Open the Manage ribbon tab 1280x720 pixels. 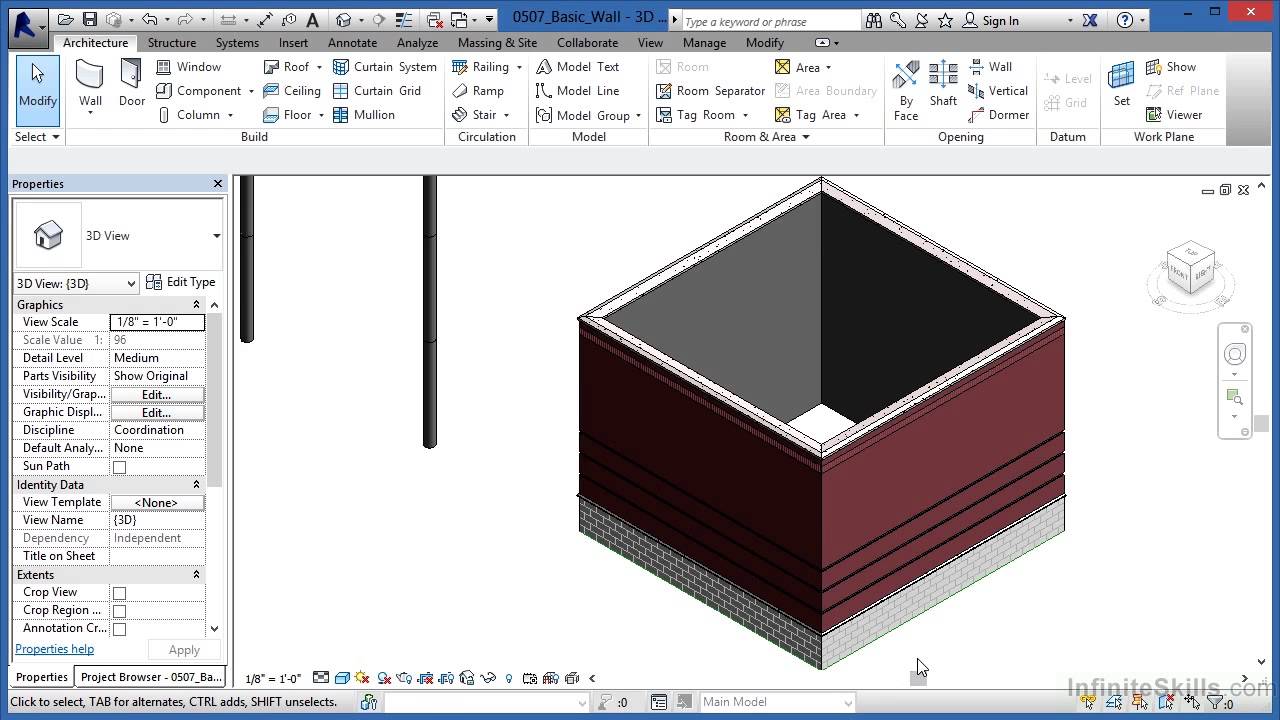[704, 43]
